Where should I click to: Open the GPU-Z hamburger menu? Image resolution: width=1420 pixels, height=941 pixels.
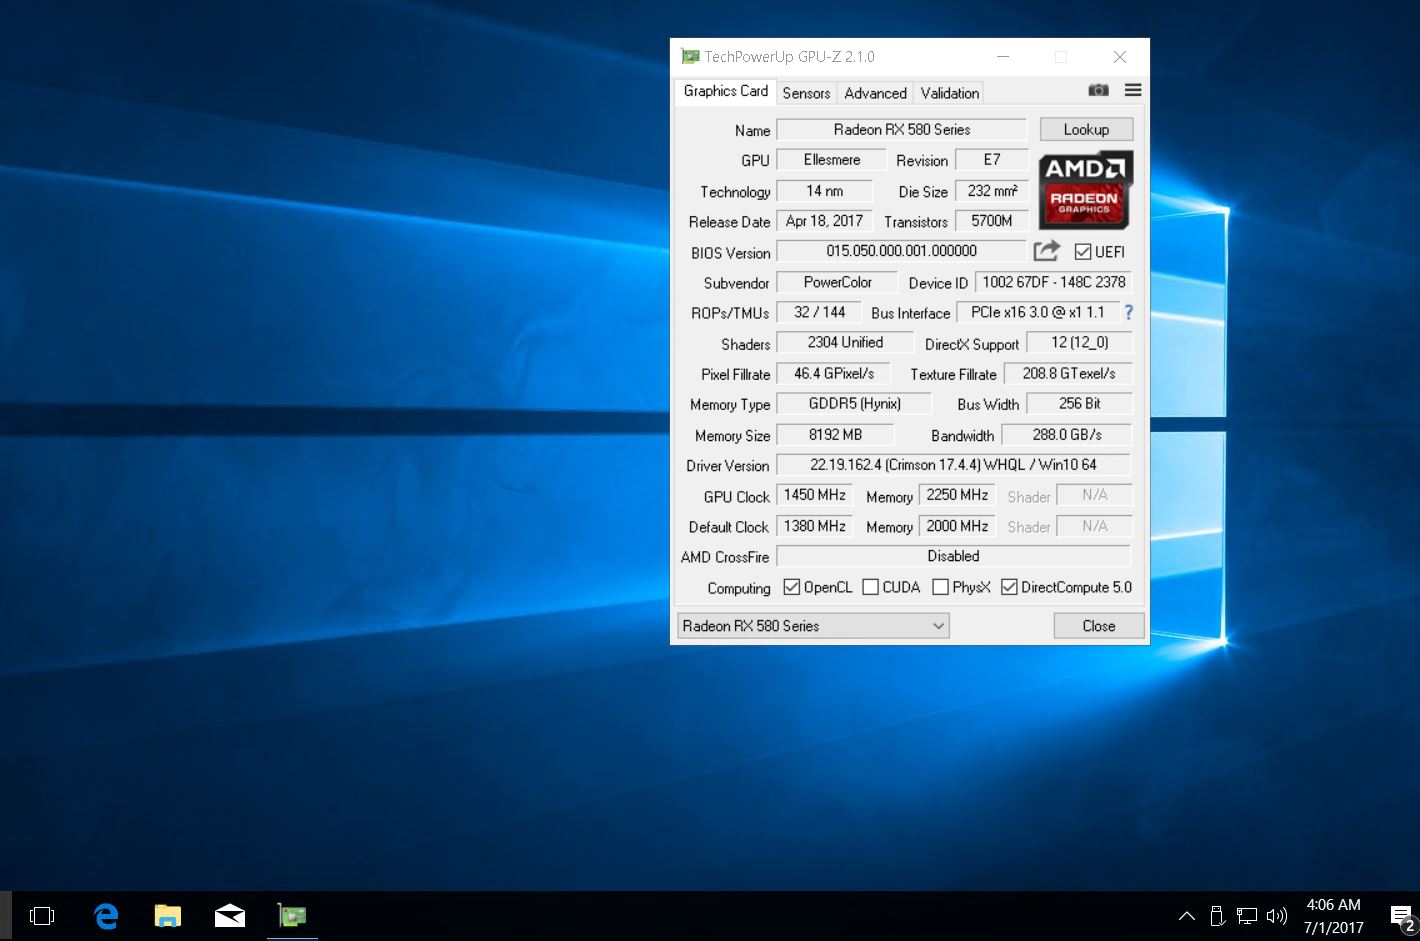pyautogui.click(x=1133, y=90)
